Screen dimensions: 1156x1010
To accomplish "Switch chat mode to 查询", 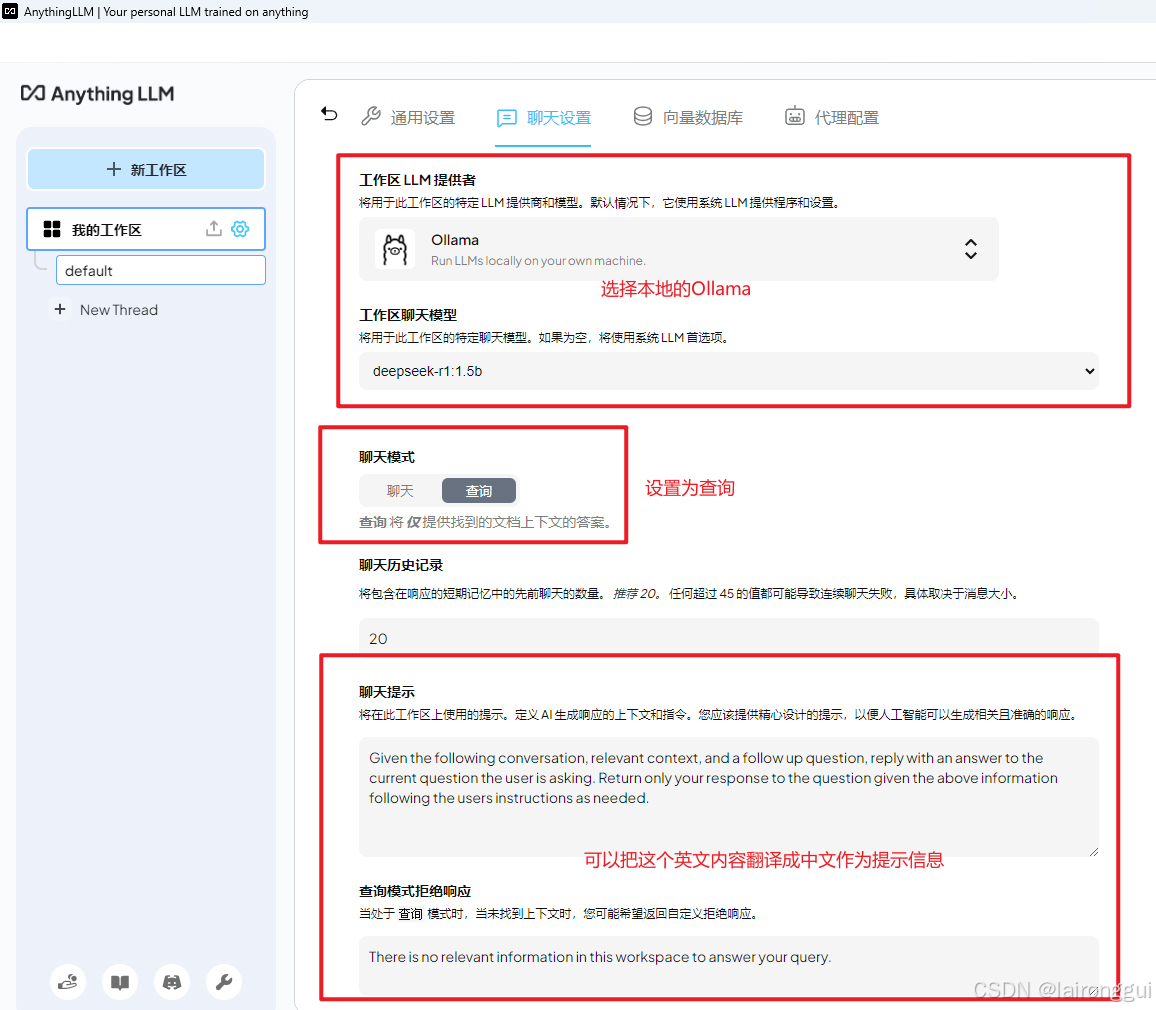I will pyautogui.click(x=478, y=491).
